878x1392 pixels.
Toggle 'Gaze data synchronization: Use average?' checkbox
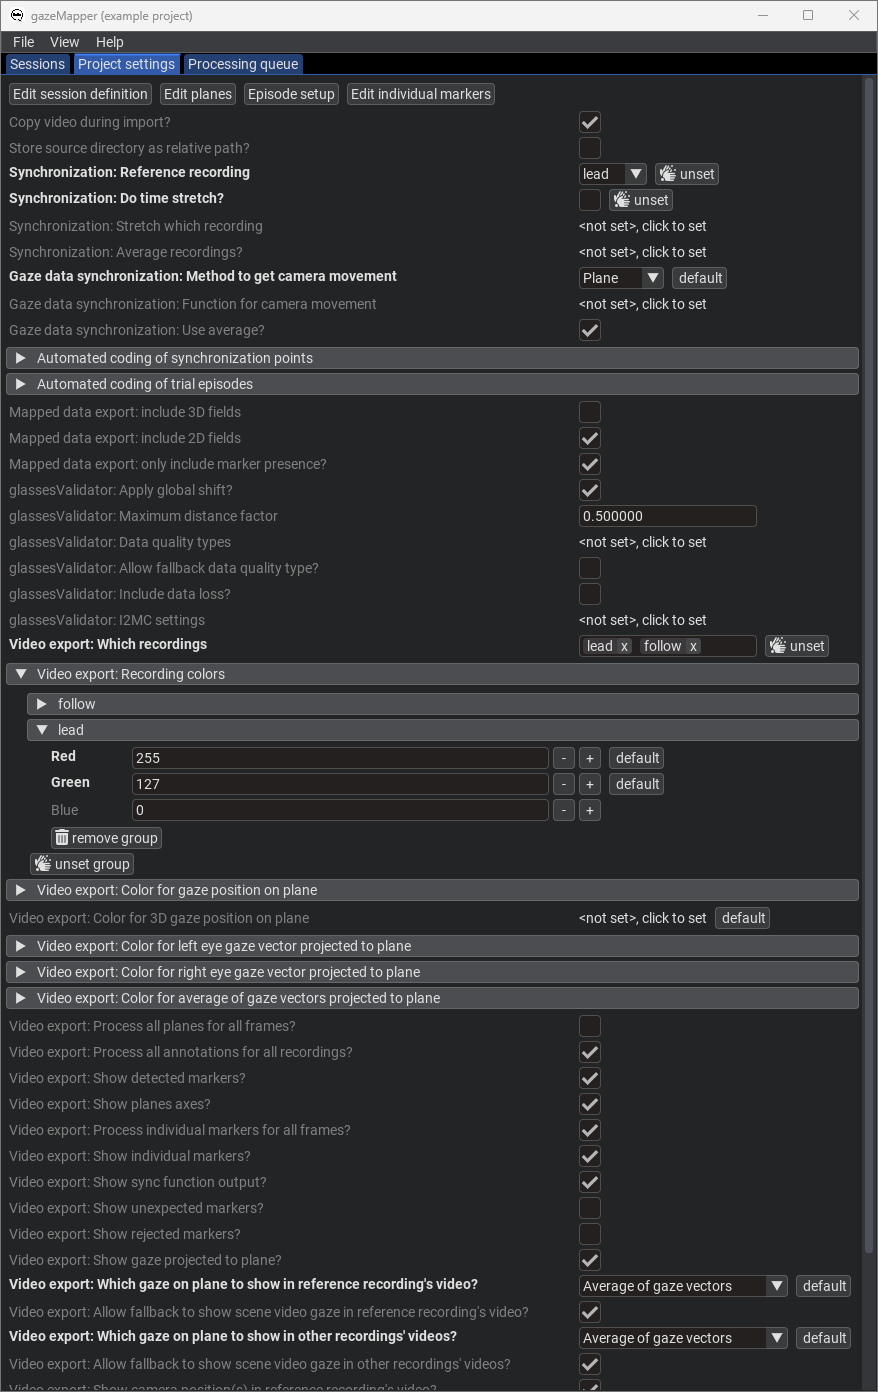pos(590,330)
